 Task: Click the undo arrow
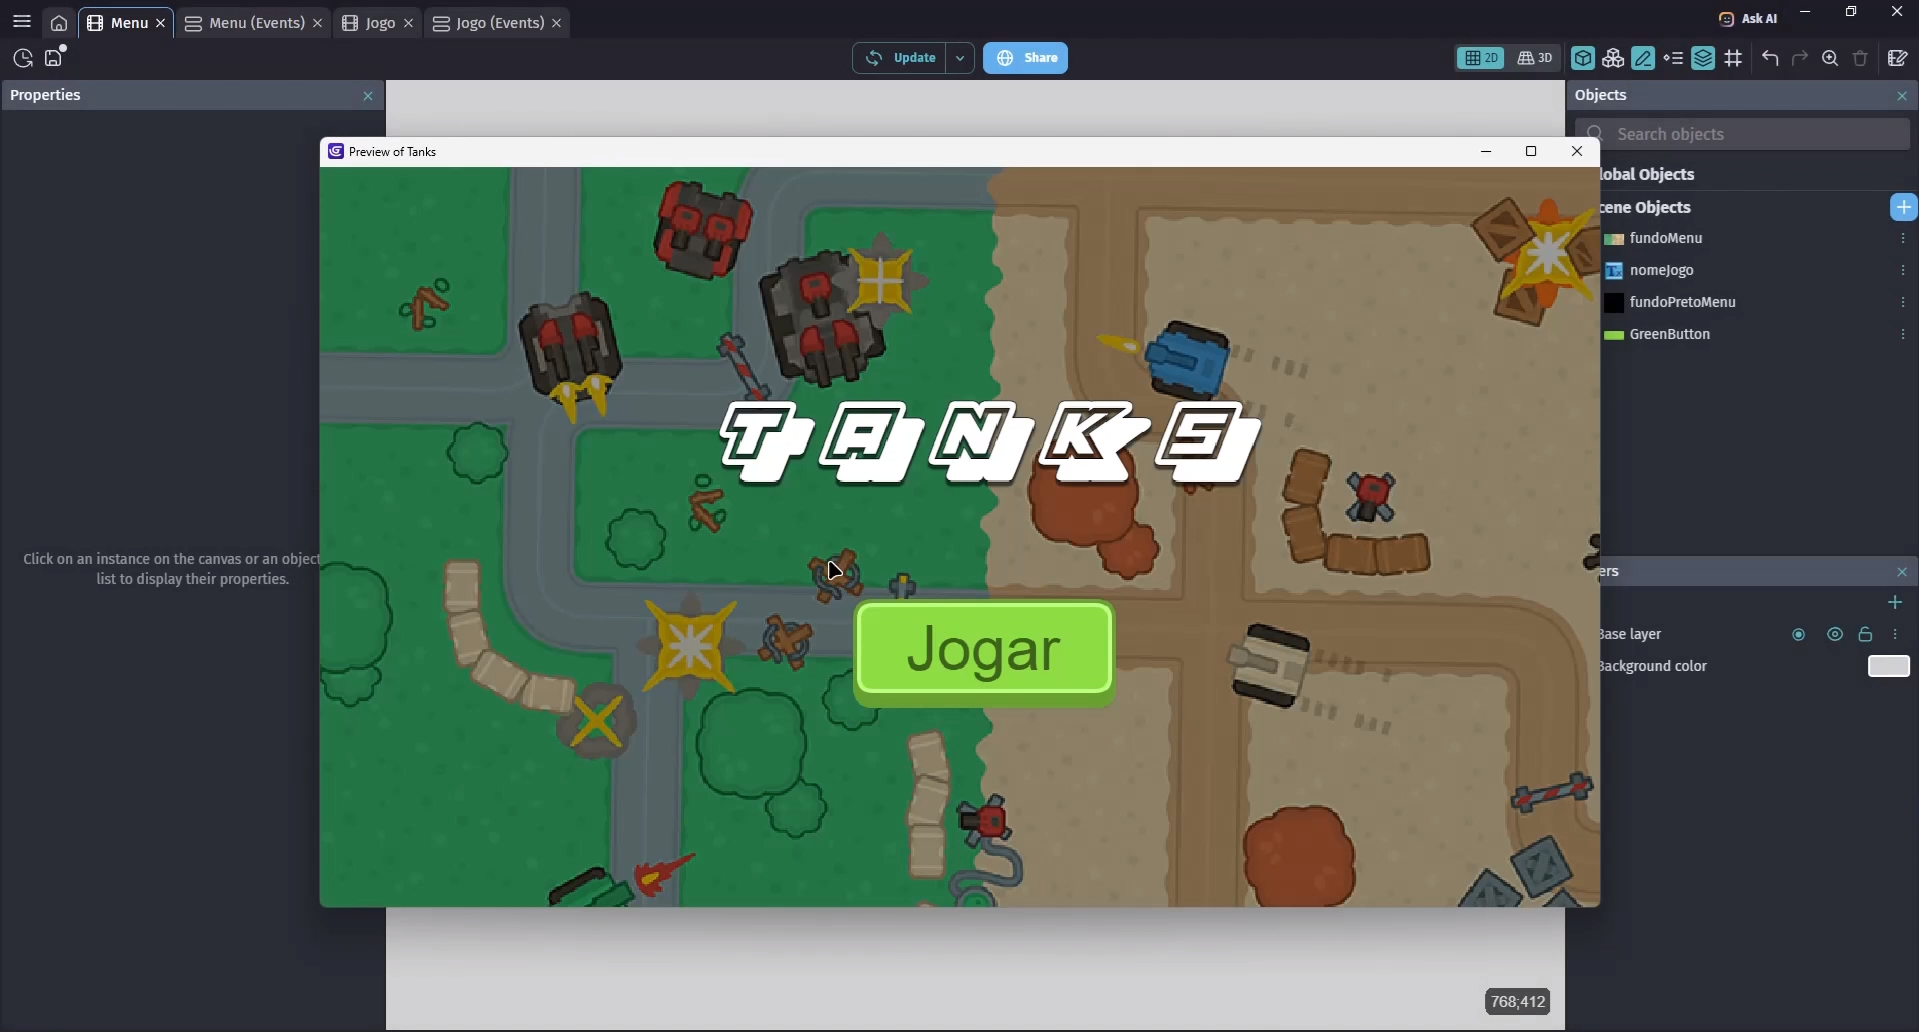click(x=1770, y=58)
